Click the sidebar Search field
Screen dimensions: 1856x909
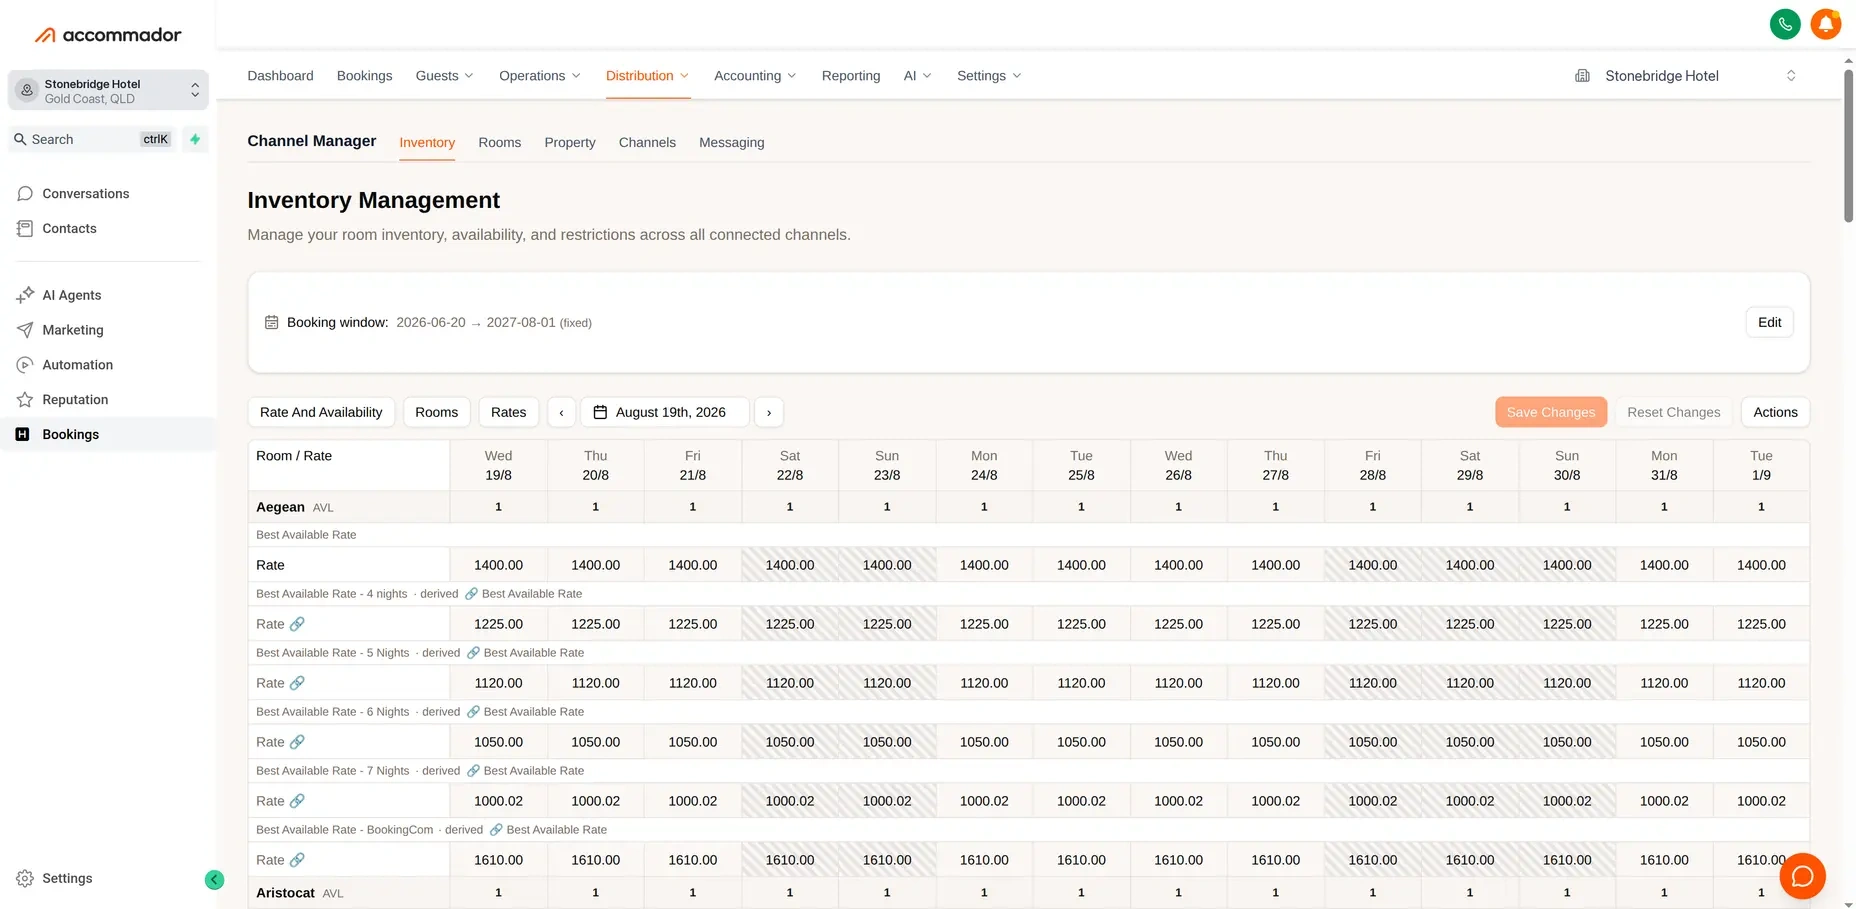92,139
